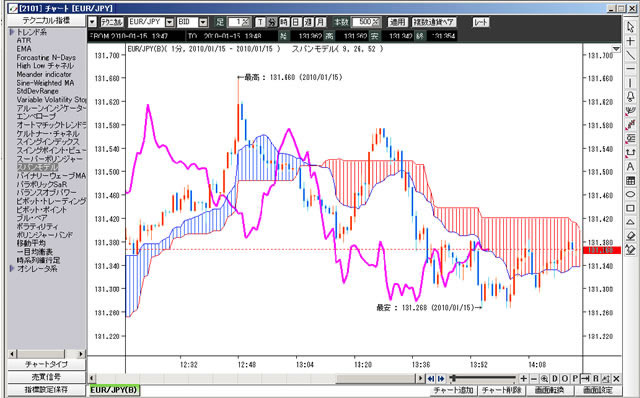Click the チャート追加 button
Viewport: 640px width, 398px height.
pyautogui.click(x=453, y=390)
